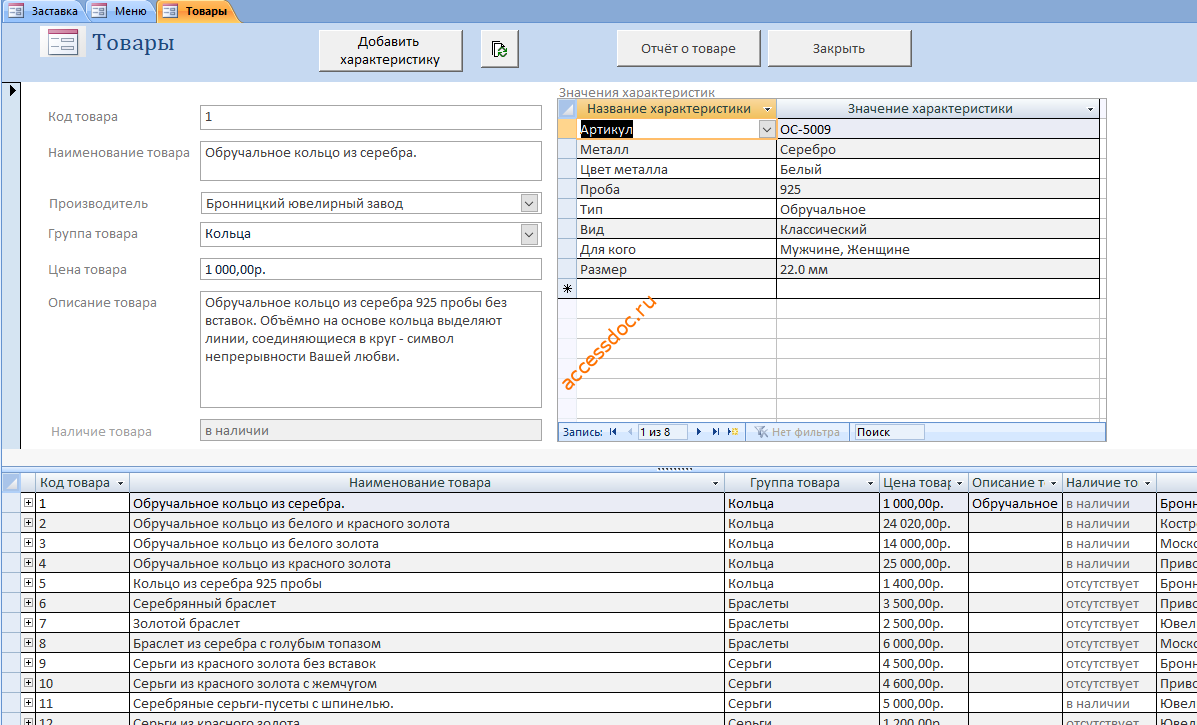Expand row for product code 5
This screenshot has width=1197, height=725.
pyautogui.click(x=28, y=583)
